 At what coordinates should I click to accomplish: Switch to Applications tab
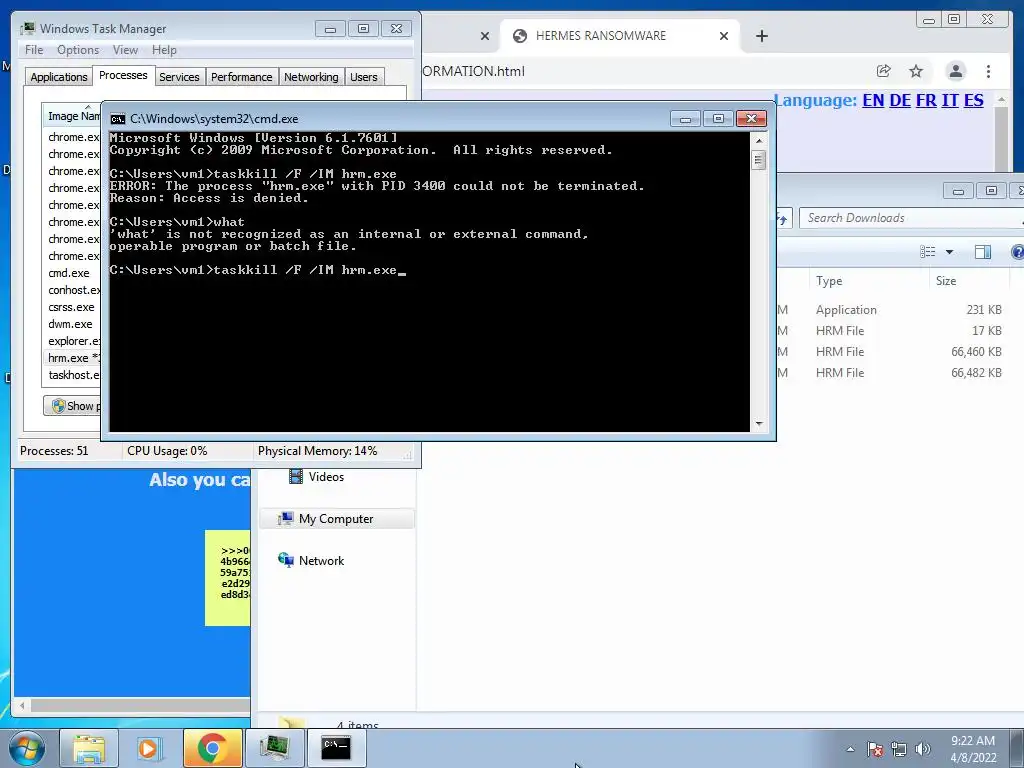coord(59,77)
